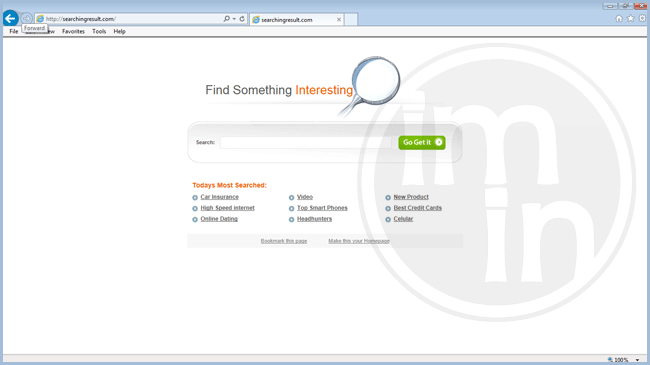Click the Todays Most Searched heading
This screenshot has width=650, height=365.
tap(229, 185)
